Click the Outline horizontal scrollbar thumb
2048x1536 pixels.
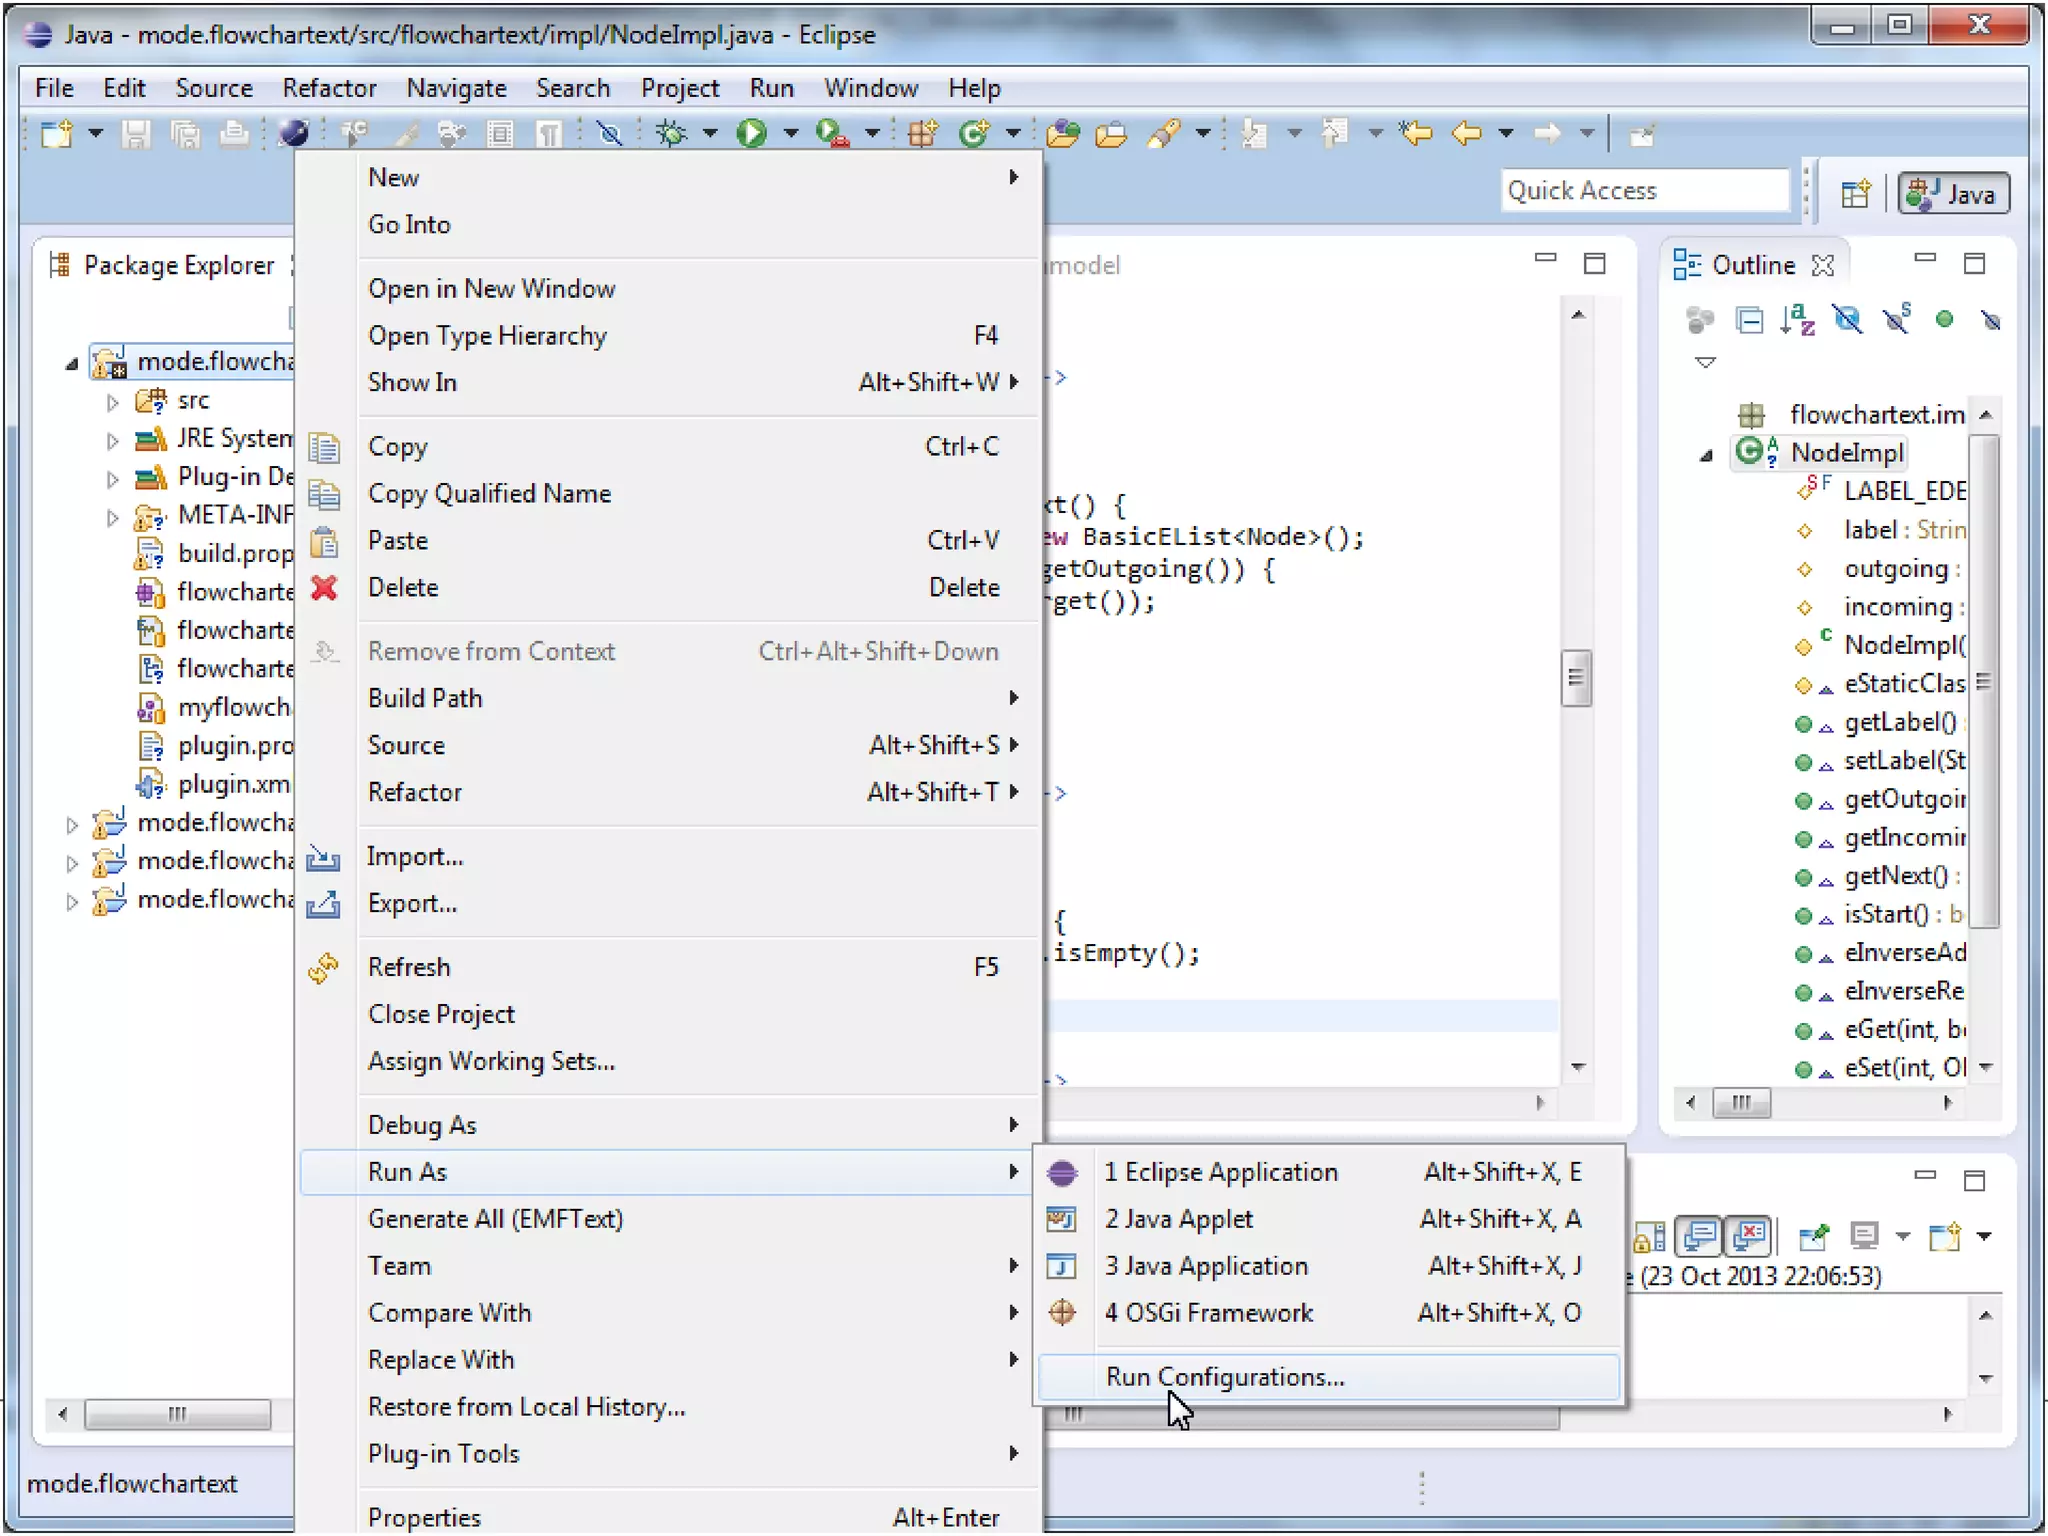click(1741, 1102)
